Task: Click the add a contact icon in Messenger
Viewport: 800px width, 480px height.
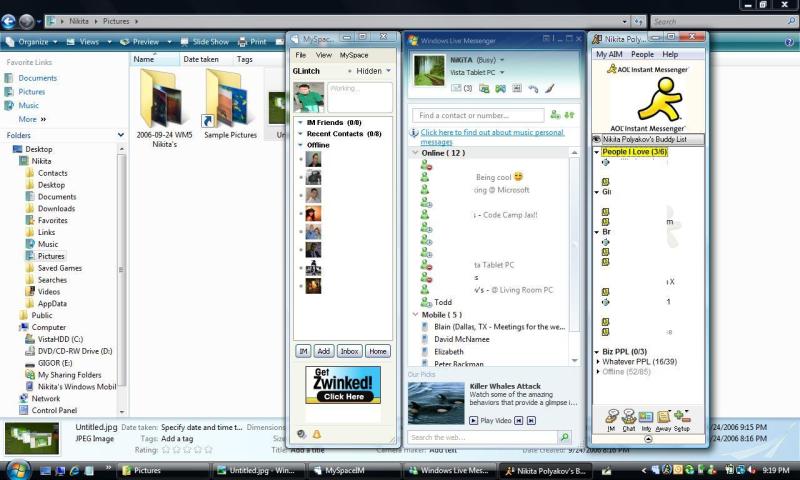Action: [555, 115]
